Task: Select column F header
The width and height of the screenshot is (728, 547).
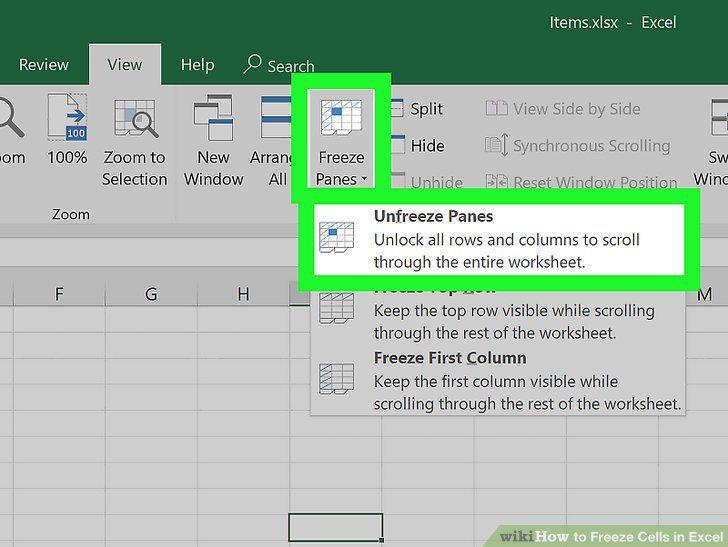Action: pos(59,294)
